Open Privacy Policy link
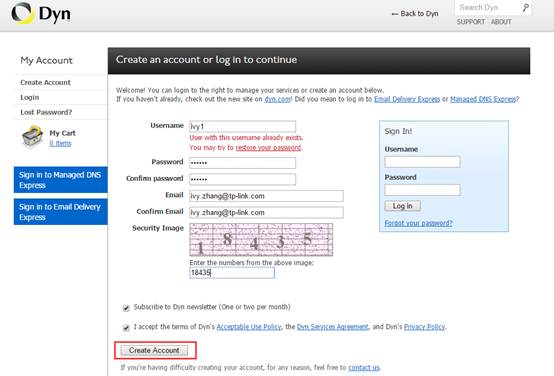The image size is (554, 376). point(424,327)
